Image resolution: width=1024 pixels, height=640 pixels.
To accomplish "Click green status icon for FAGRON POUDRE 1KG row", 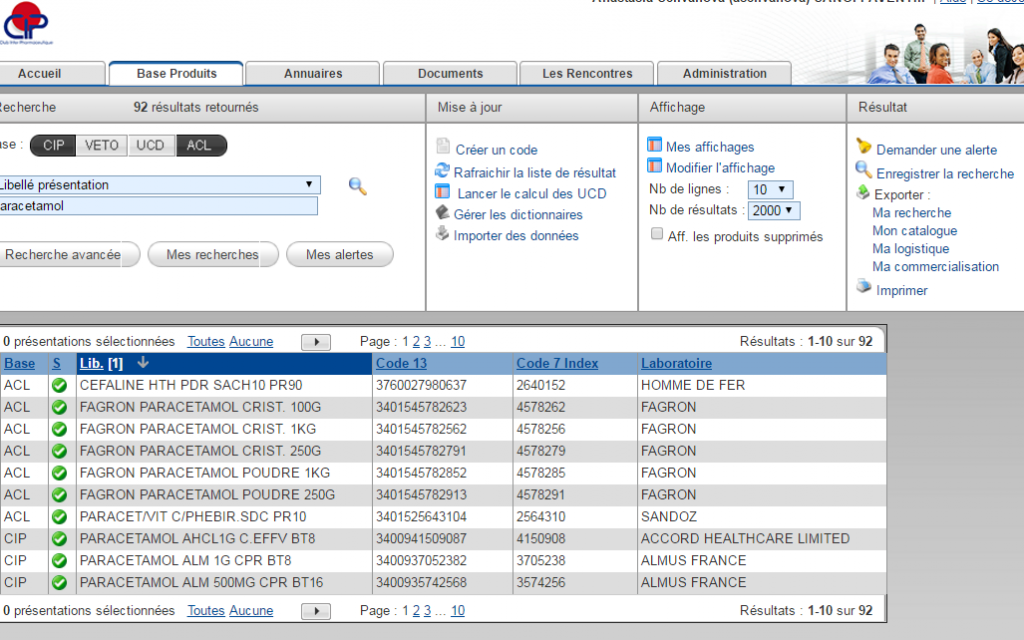I will click(x=59, y=473).
